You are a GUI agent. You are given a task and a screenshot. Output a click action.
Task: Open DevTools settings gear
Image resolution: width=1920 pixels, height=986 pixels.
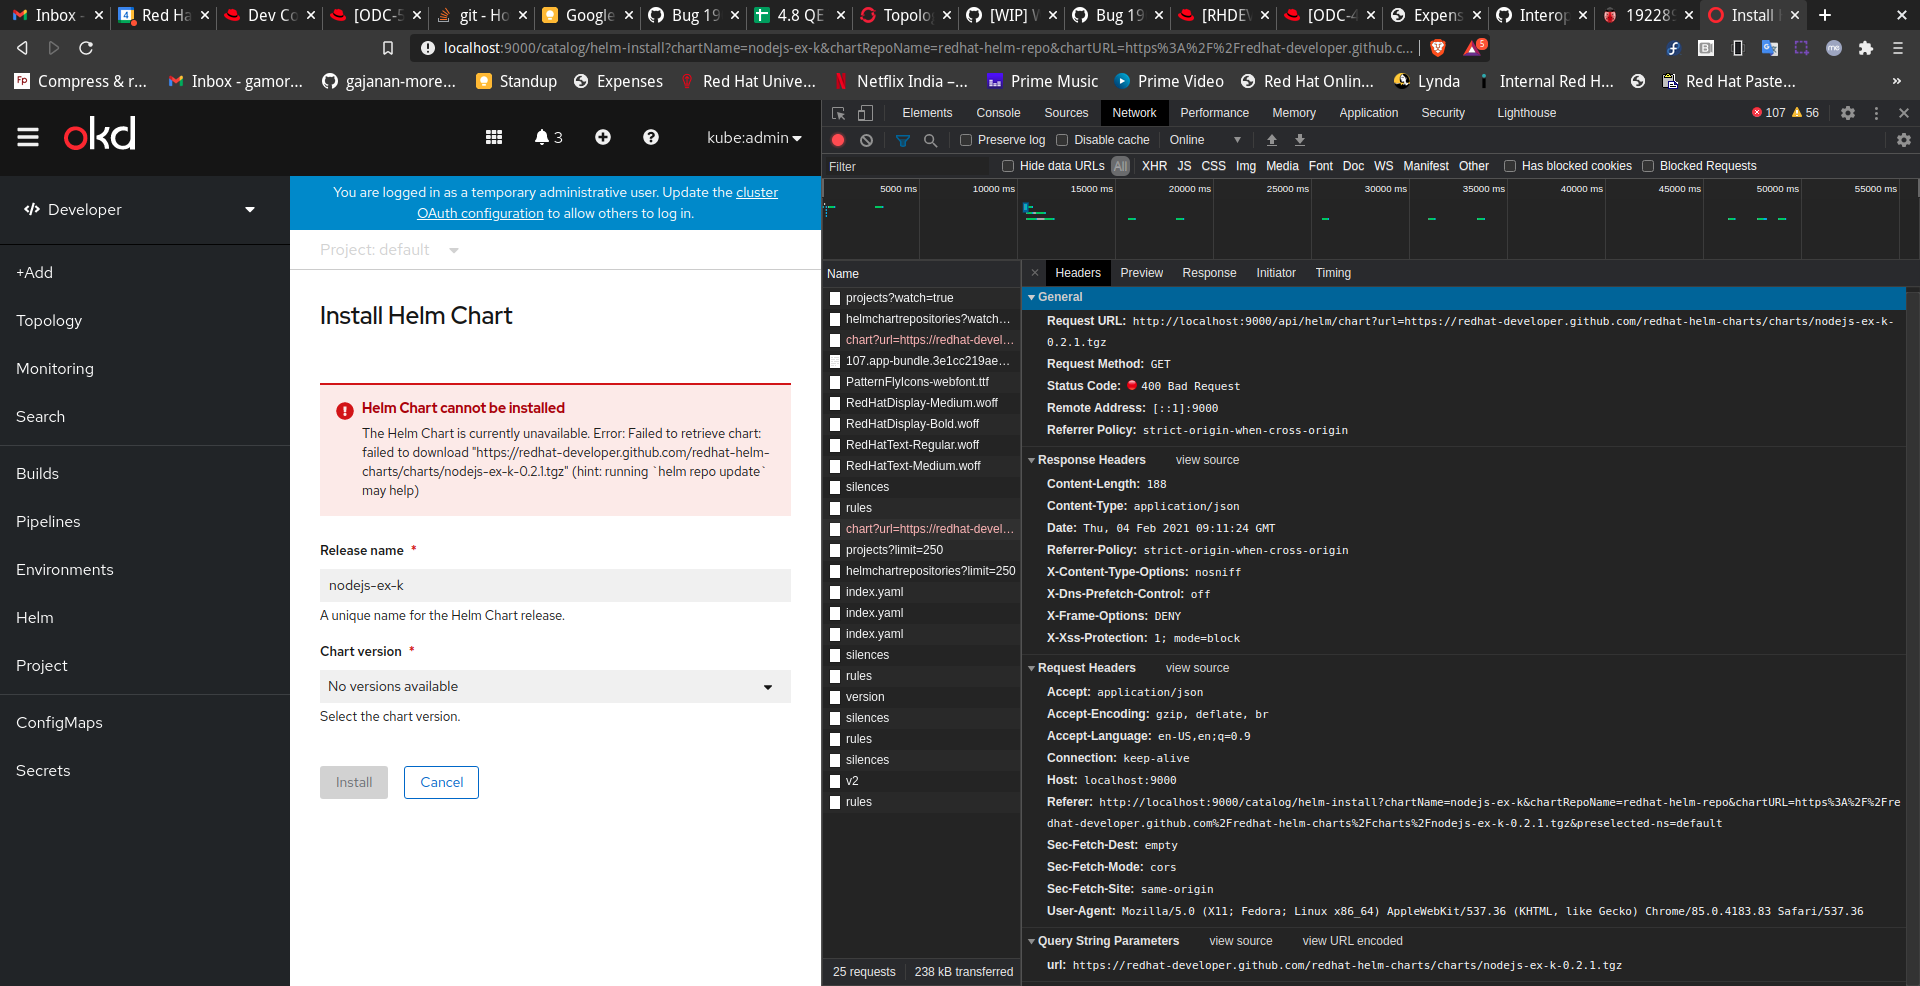click(x=1848, y=113)
